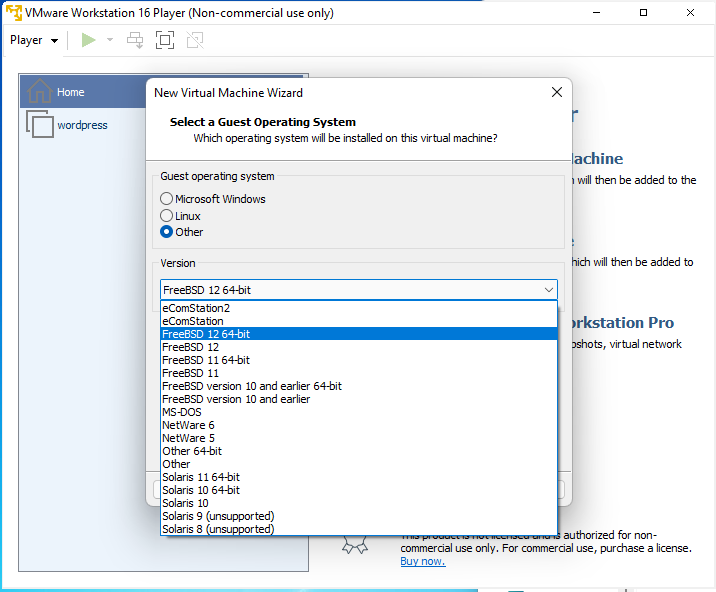Choose Other 64-bit option
This screenshot has width=716, height=592.
[x=359, y=451]
